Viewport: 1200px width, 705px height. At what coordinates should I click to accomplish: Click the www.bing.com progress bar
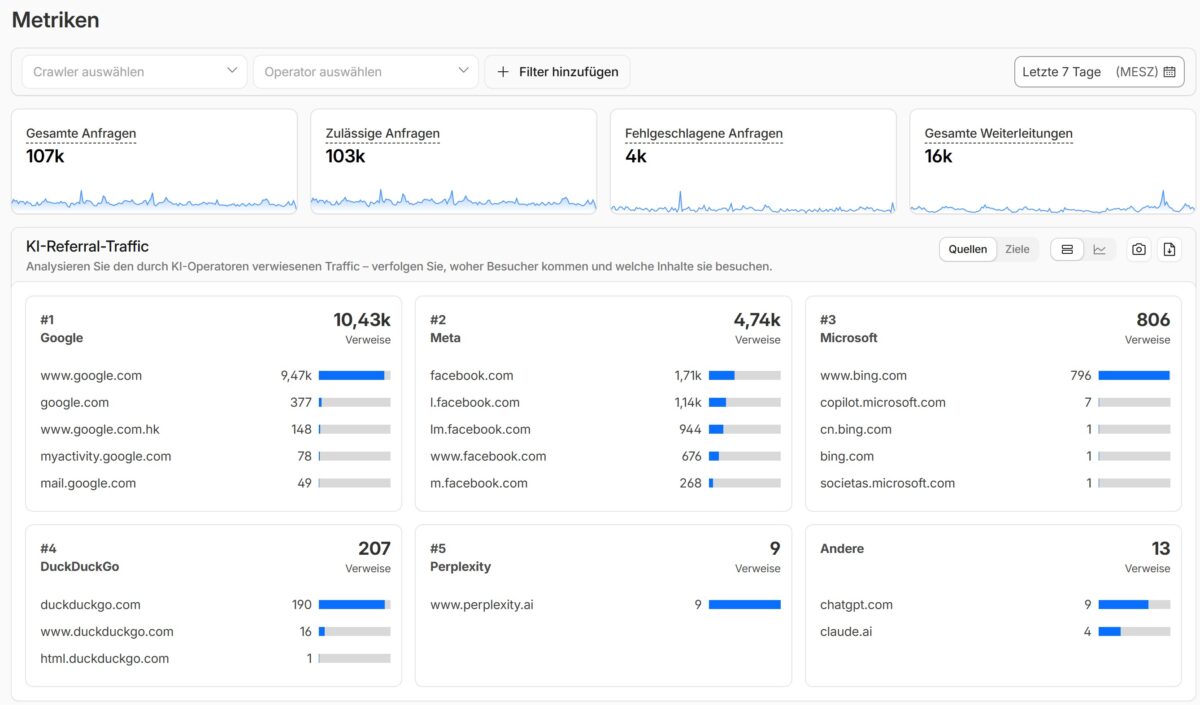[x=1134, y=376]
